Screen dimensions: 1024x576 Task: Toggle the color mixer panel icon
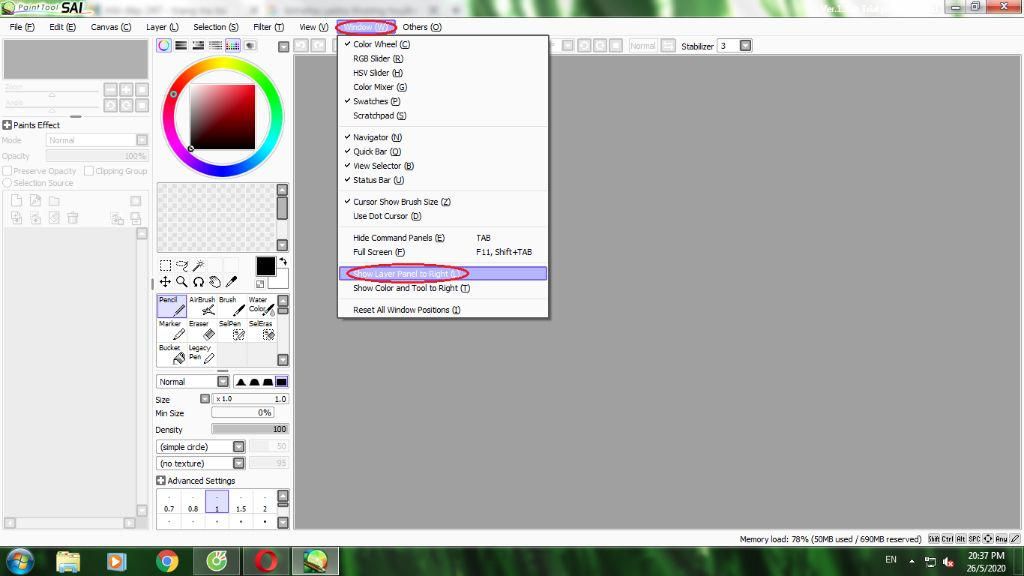tap(215, 45)
